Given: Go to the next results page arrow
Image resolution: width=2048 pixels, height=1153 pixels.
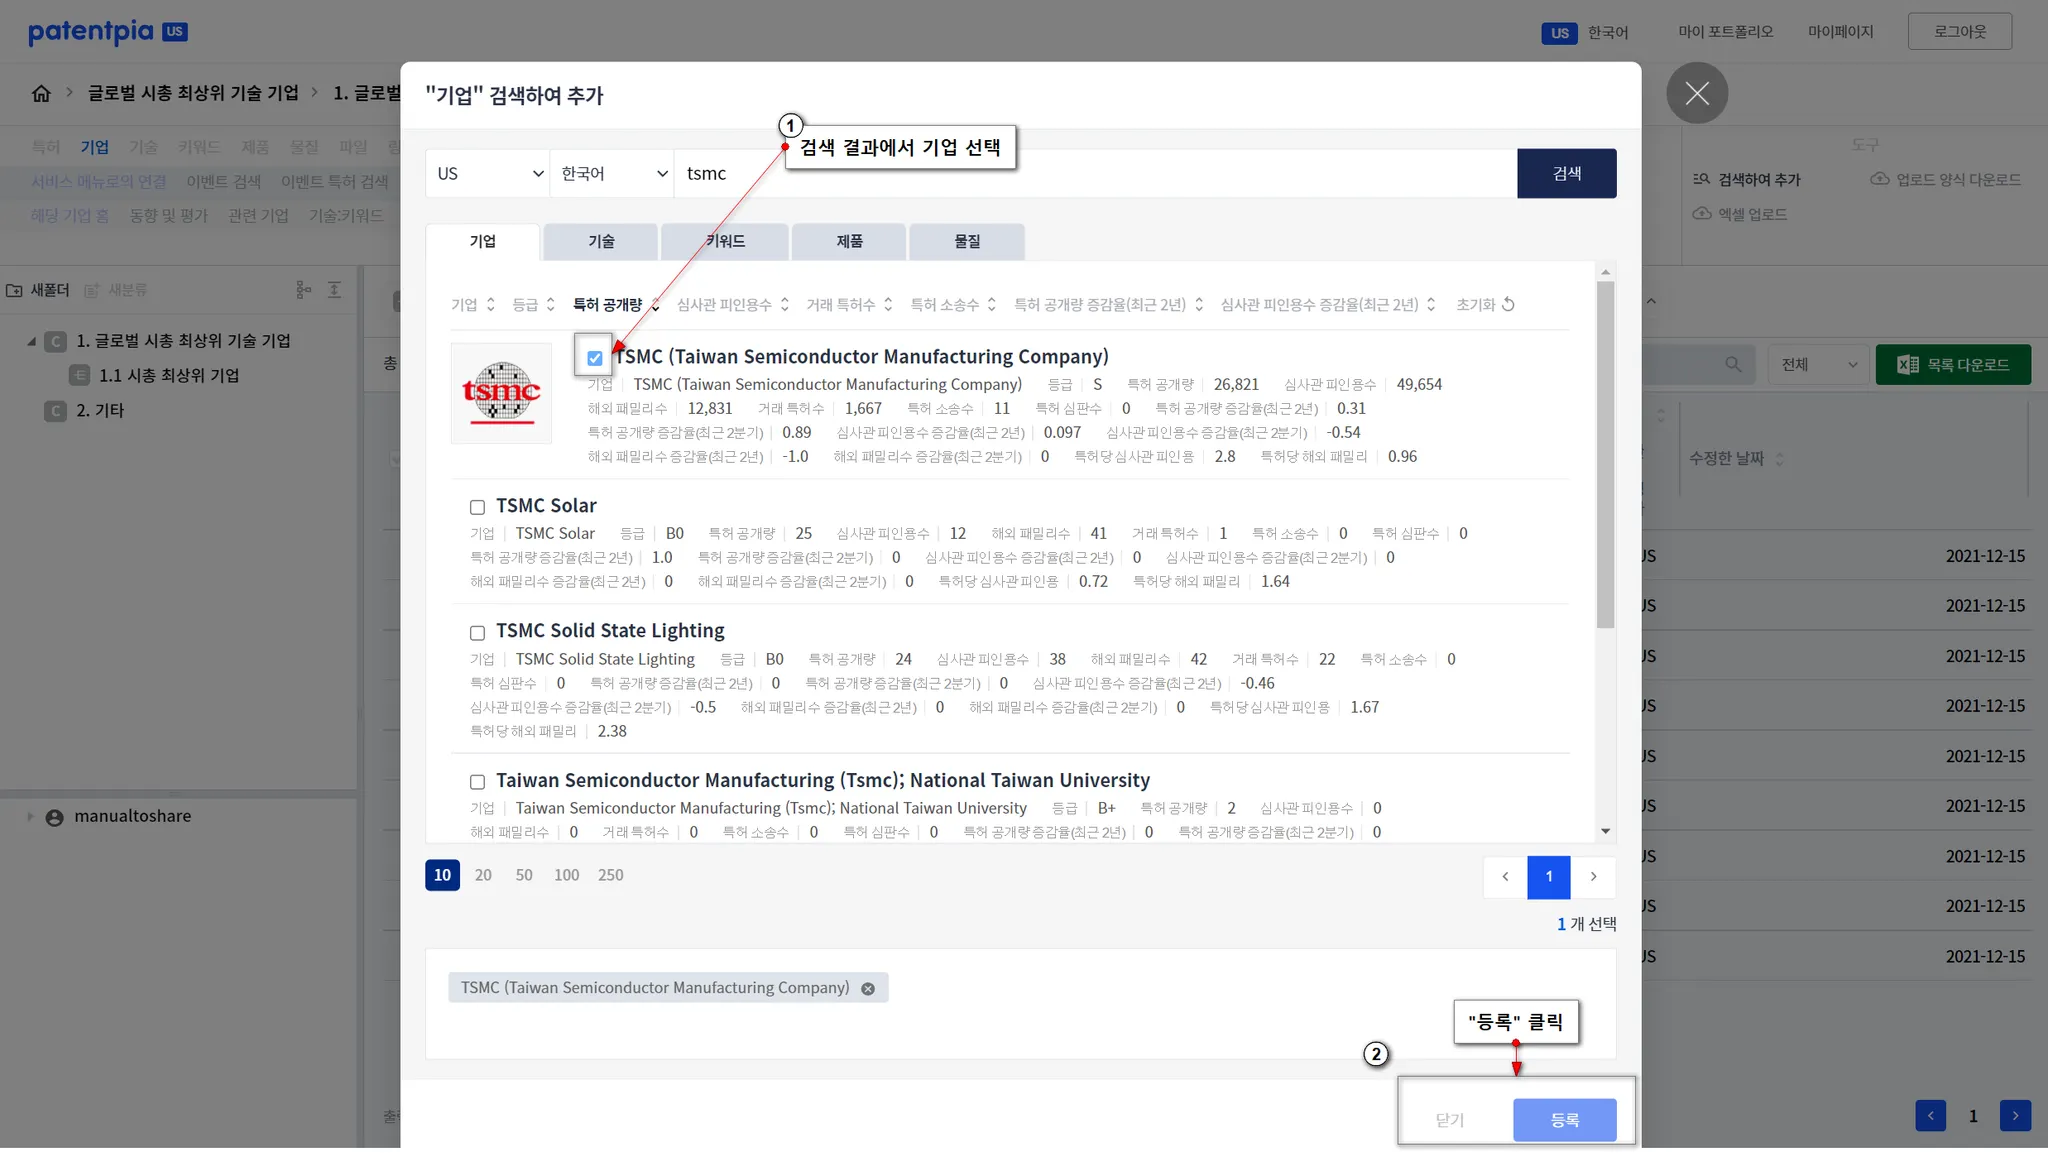Looking at the screenshot, I should (1593, 877).
